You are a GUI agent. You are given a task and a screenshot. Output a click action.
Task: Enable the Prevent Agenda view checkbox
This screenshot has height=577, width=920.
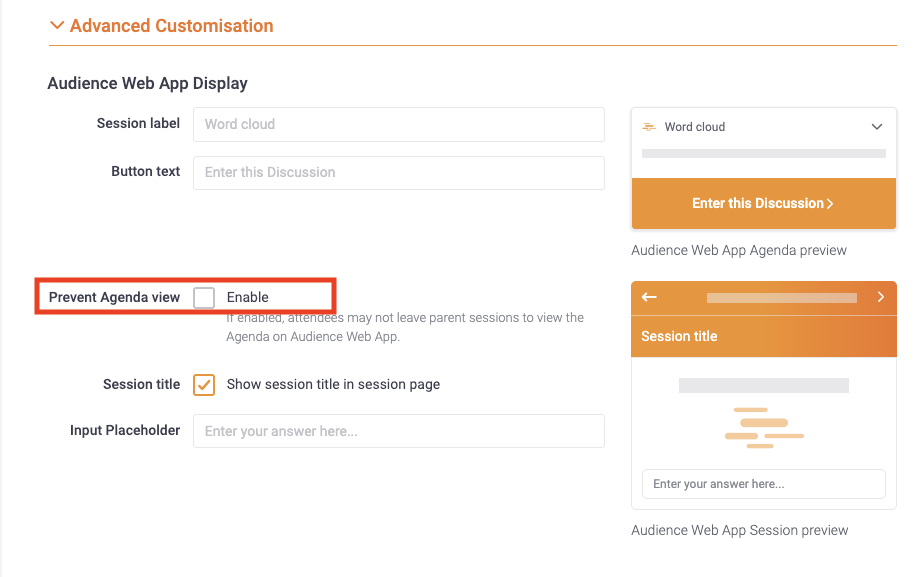point(204,298)
